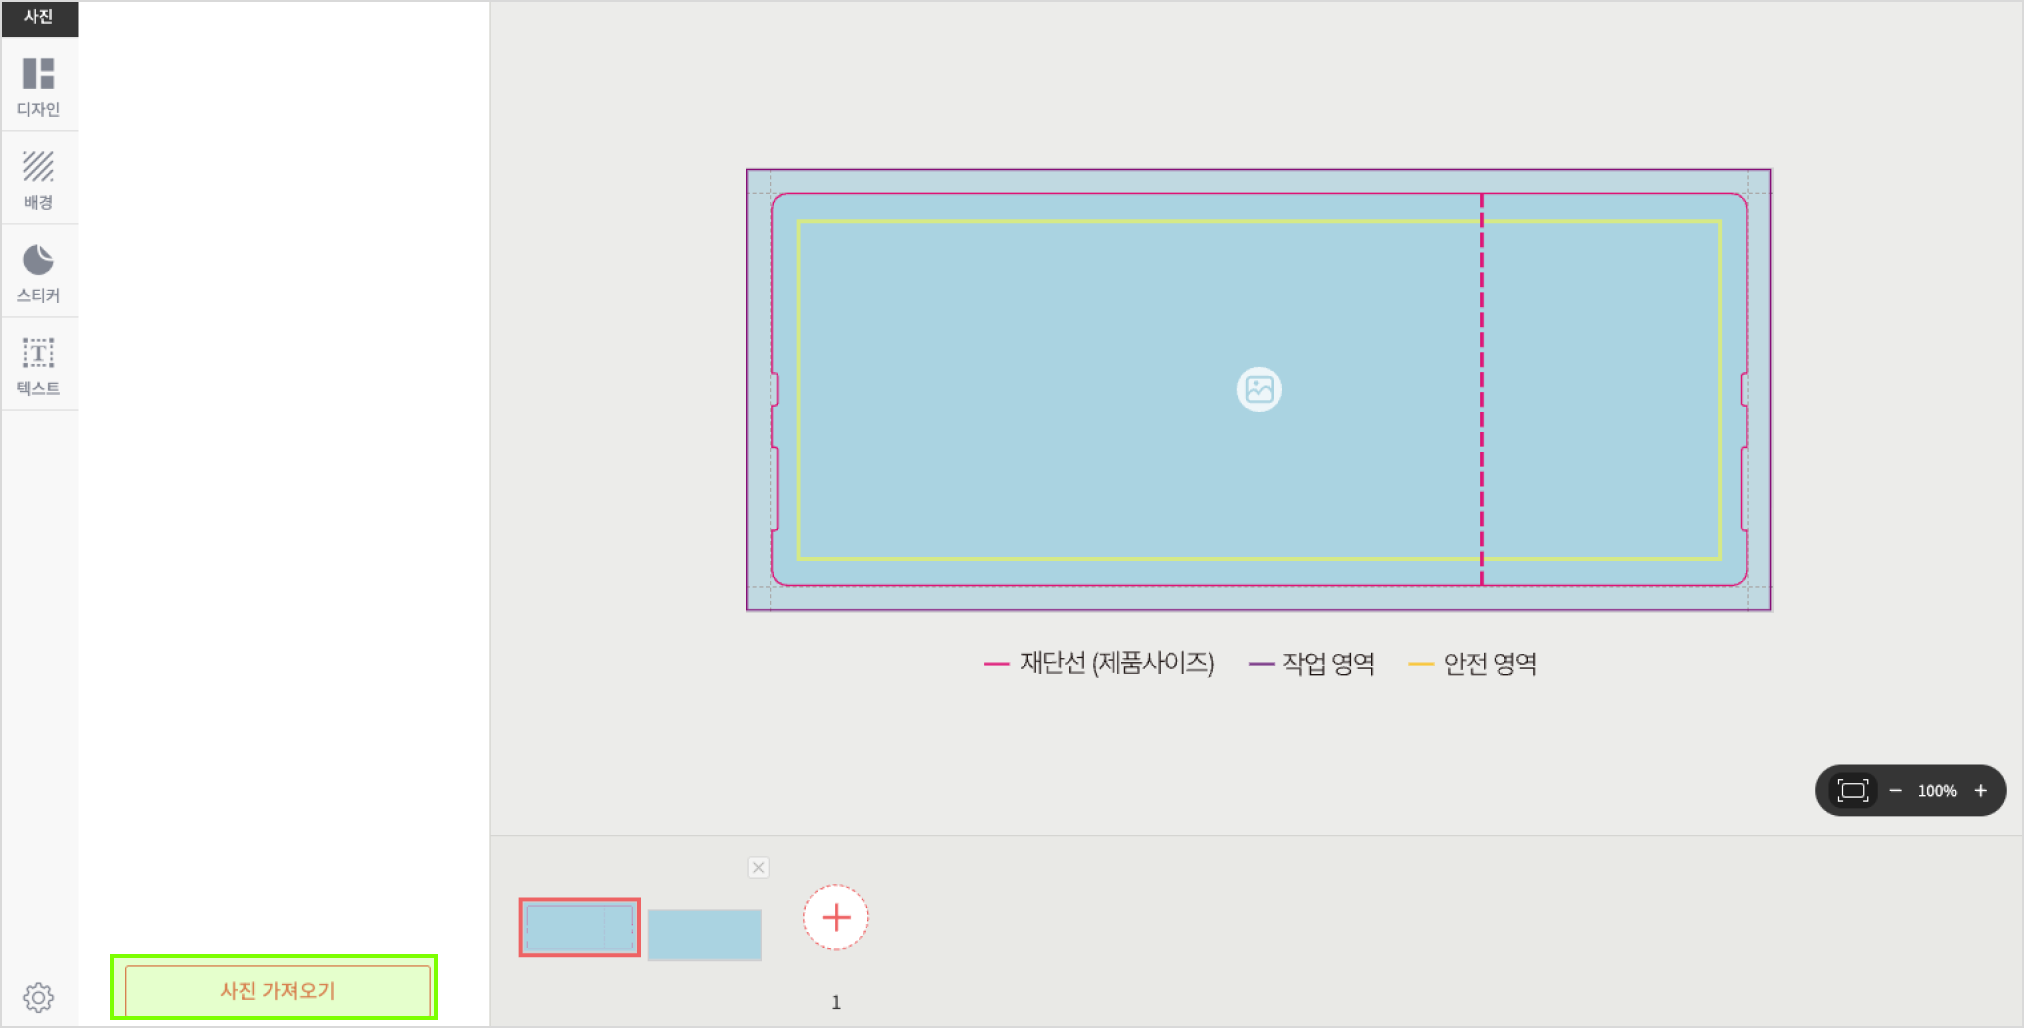Screen dimensions: 2024x1028
Task: Open the 사진 (Photo) tab
Action: [x=39, y=17]
